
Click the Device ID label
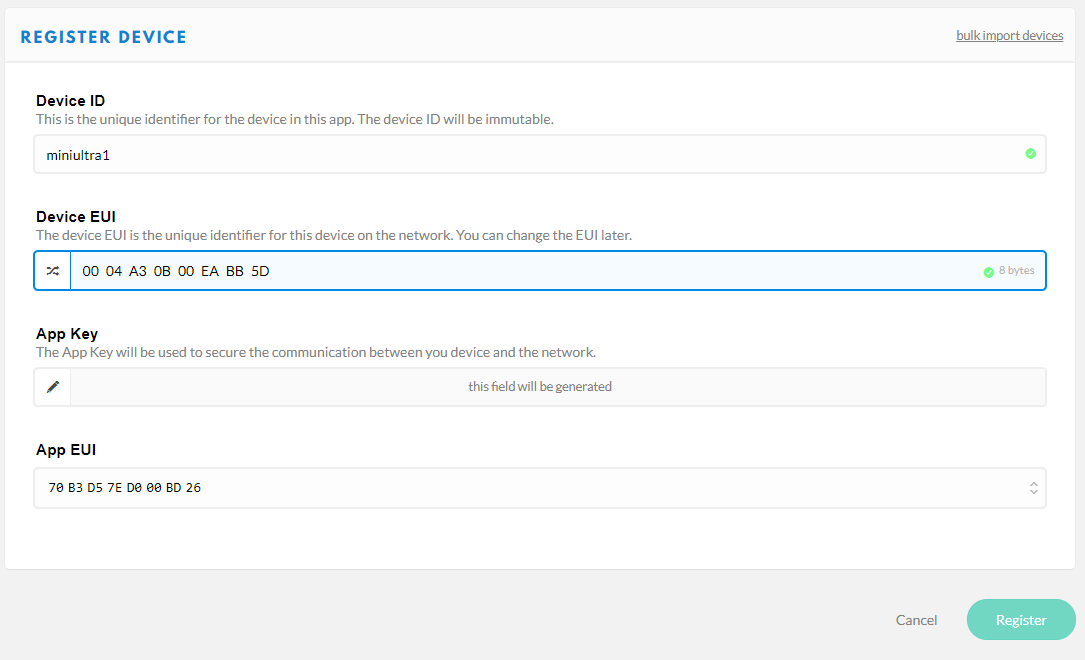coord(70,101)
